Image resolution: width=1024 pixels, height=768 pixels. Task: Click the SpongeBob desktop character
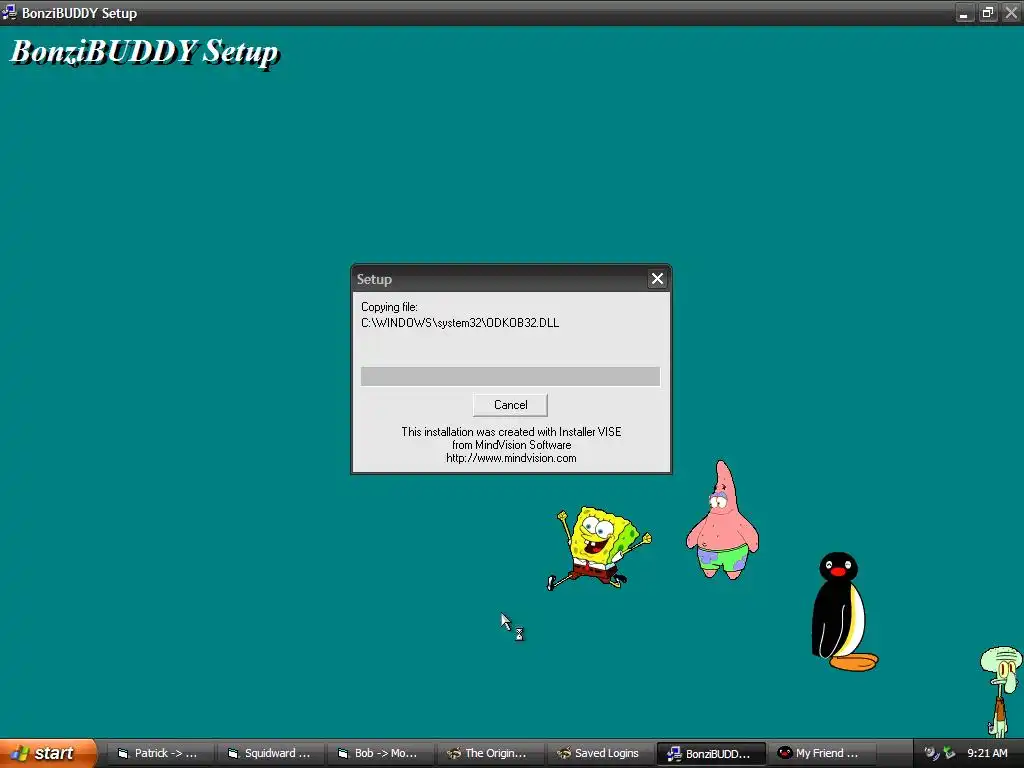pos(598,547)
